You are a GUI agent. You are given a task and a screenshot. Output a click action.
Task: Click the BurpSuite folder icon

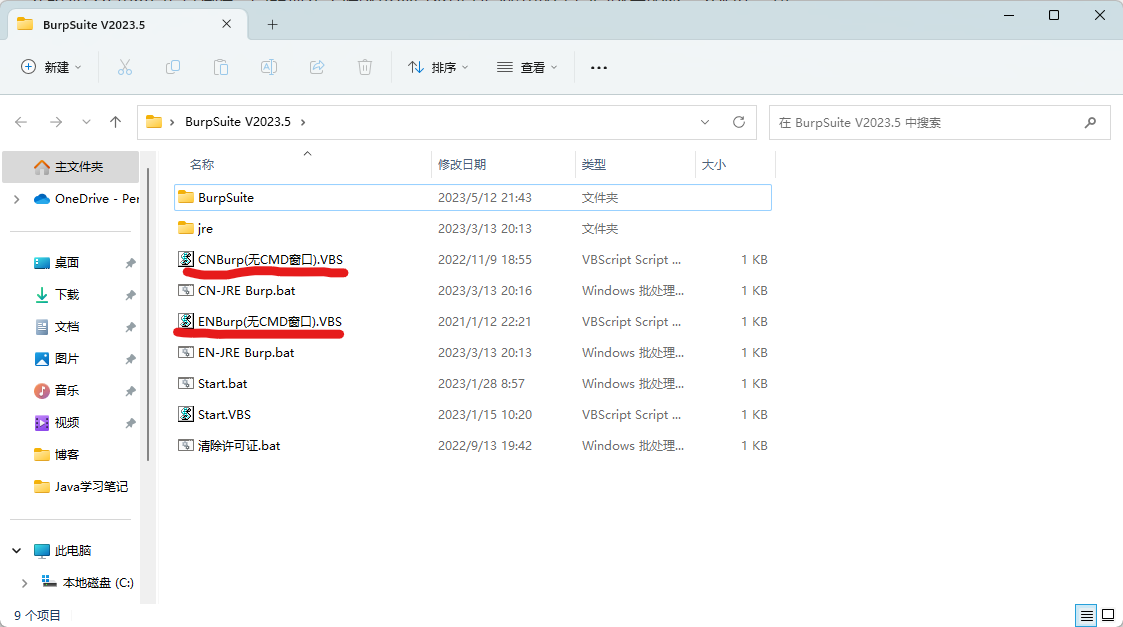click(185, 197)
